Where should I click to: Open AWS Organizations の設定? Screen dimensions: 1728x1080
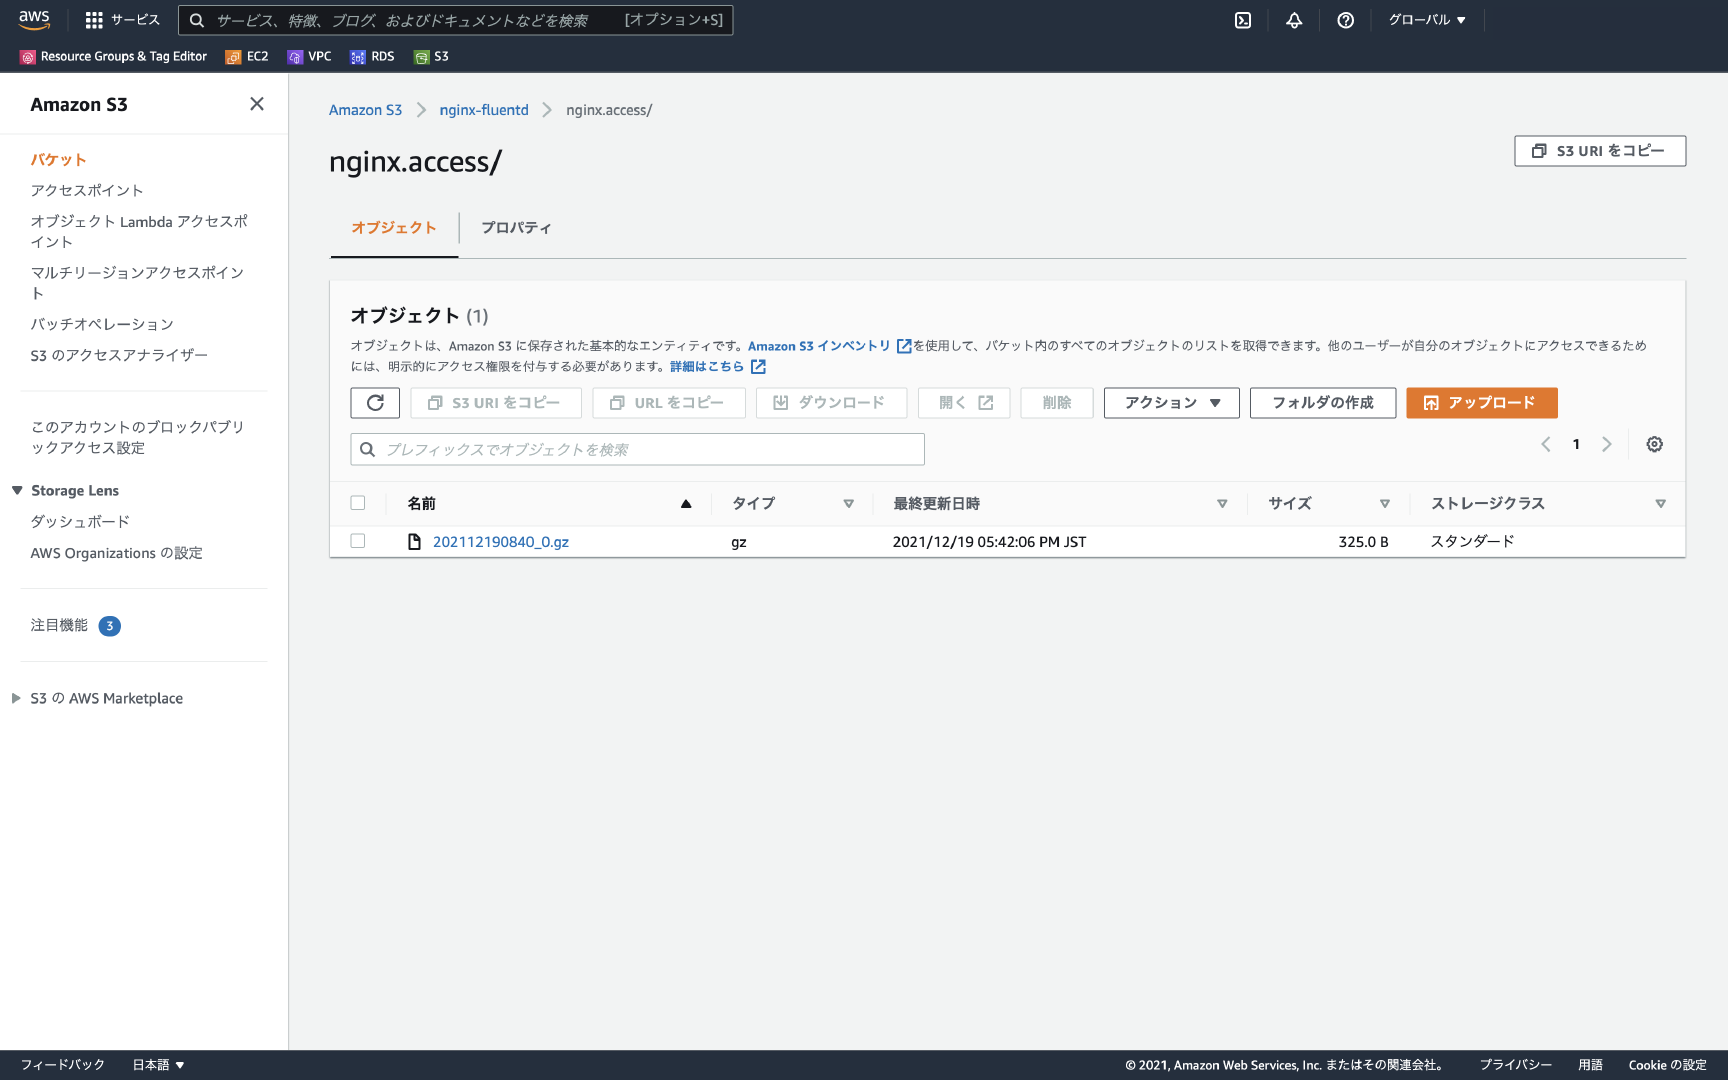(x=116, y=553)
